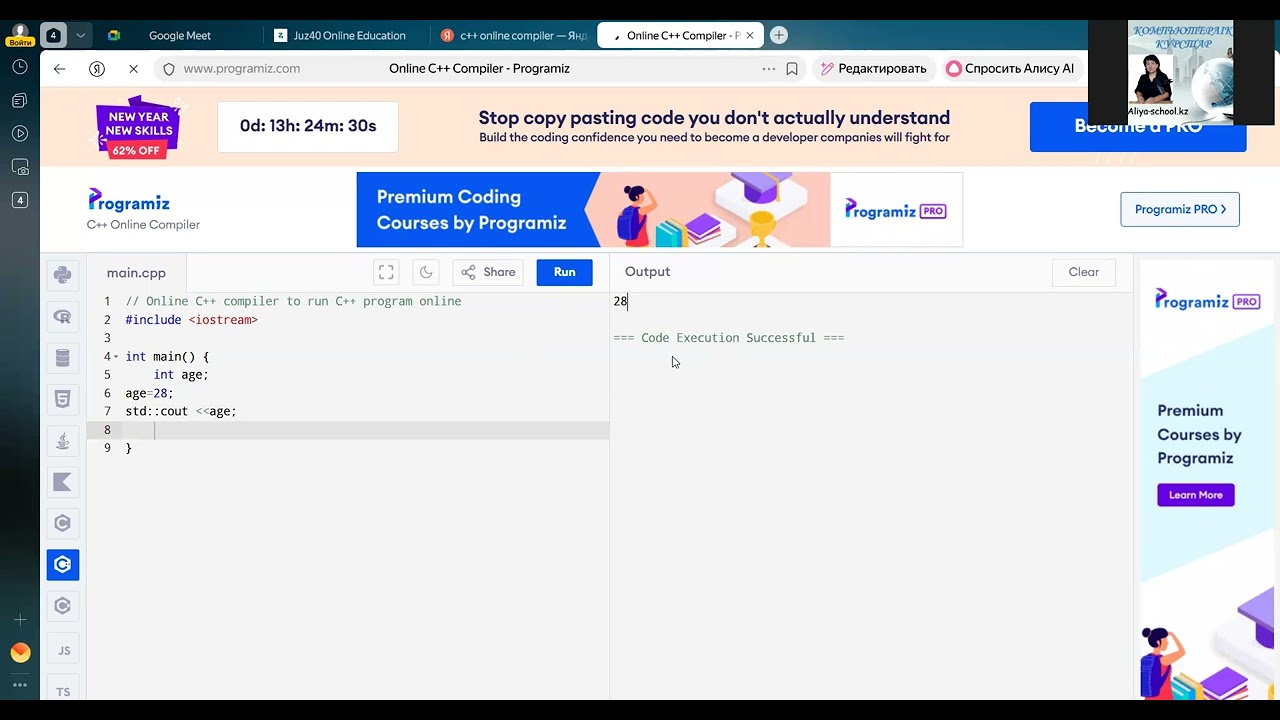Open the TS compiler icon
The height and width of the screenshot is (720, 1280).
coord(63,691)
